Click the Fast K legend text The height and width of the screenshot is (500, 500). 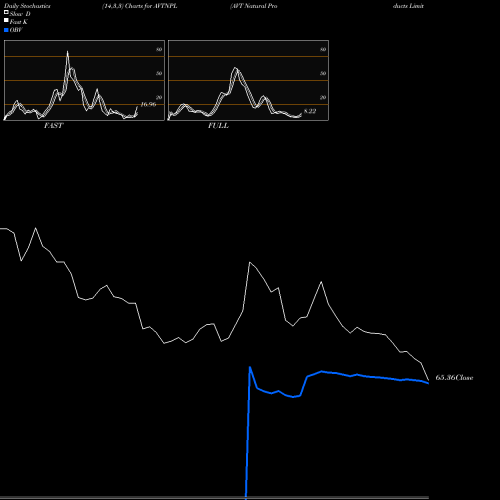[x=19, y=22]
